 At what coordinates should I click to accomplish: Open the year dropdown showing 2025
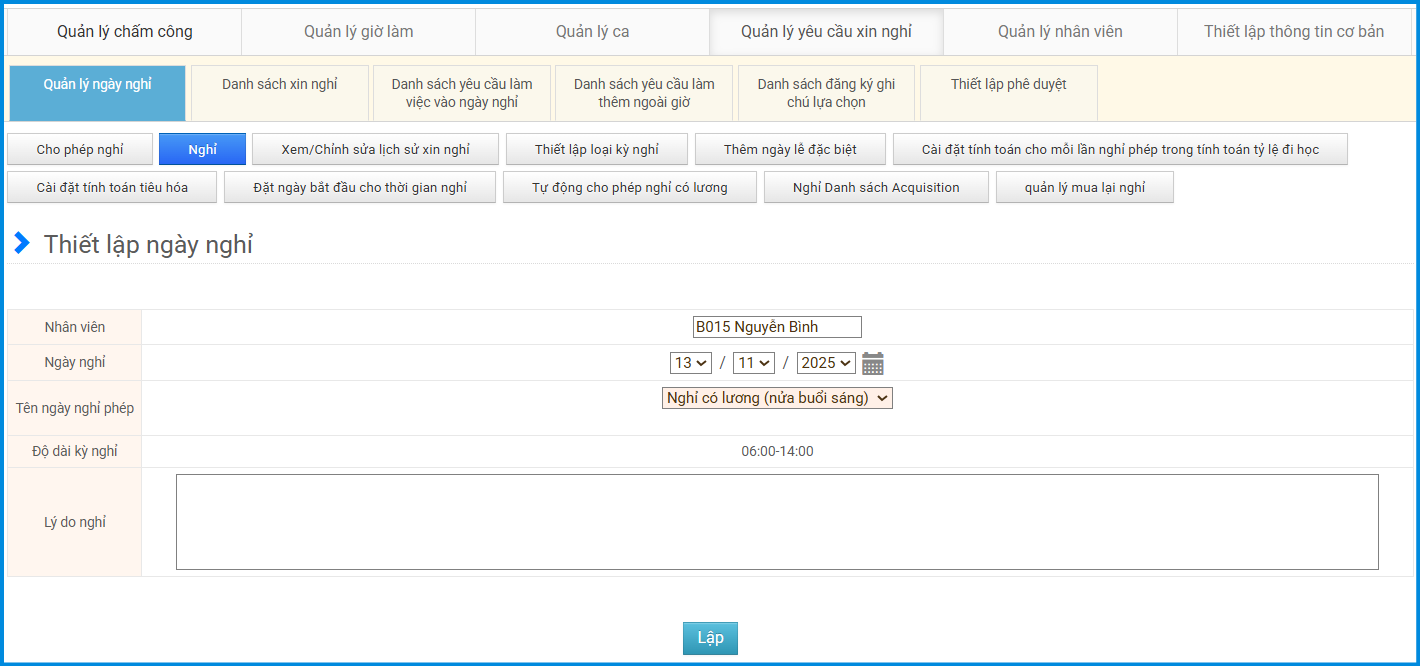[826, 363]
